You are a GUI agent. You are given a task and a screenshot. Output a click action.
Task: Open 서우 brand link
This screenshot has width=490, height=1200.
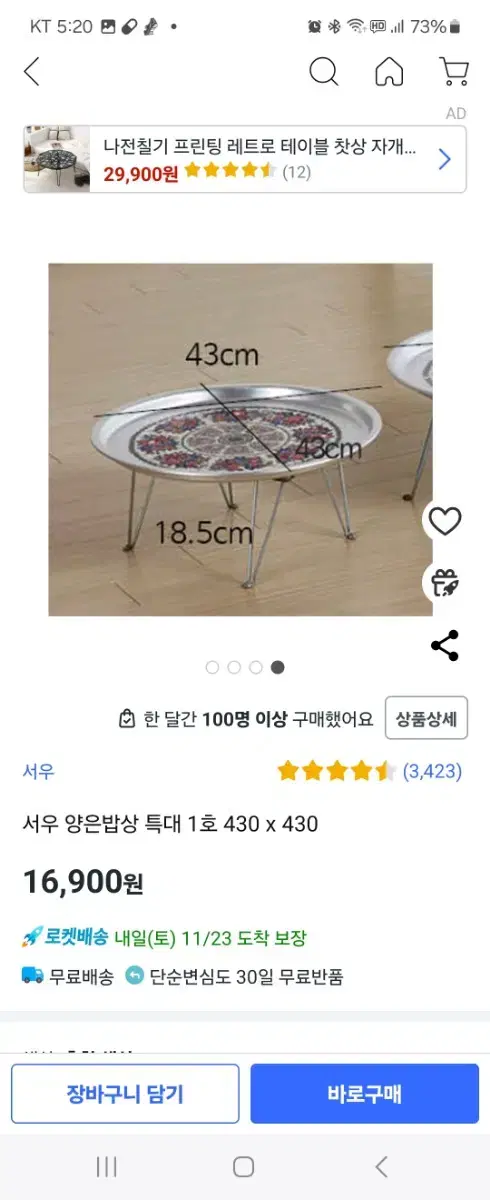(39, 771)
